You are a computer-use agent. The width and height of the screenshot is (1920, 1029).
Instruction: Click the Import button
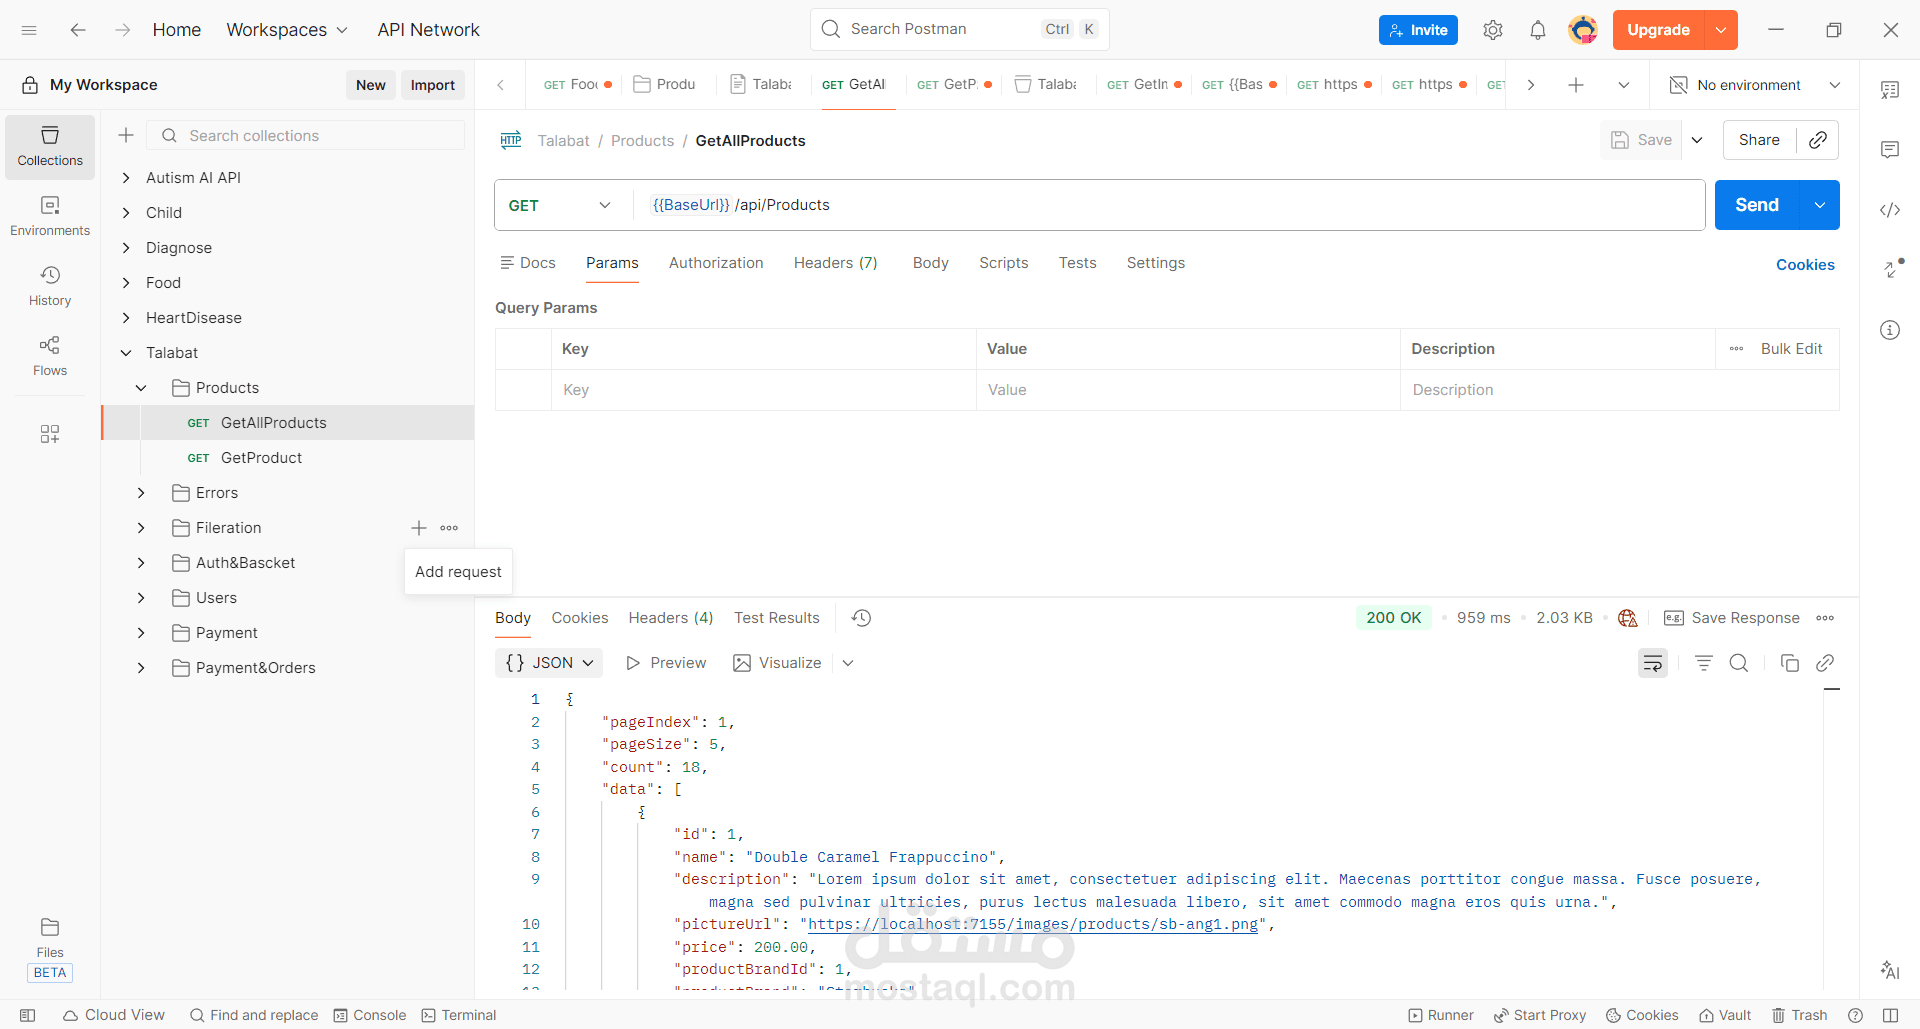pyautogui.click(x=433, y=85)
